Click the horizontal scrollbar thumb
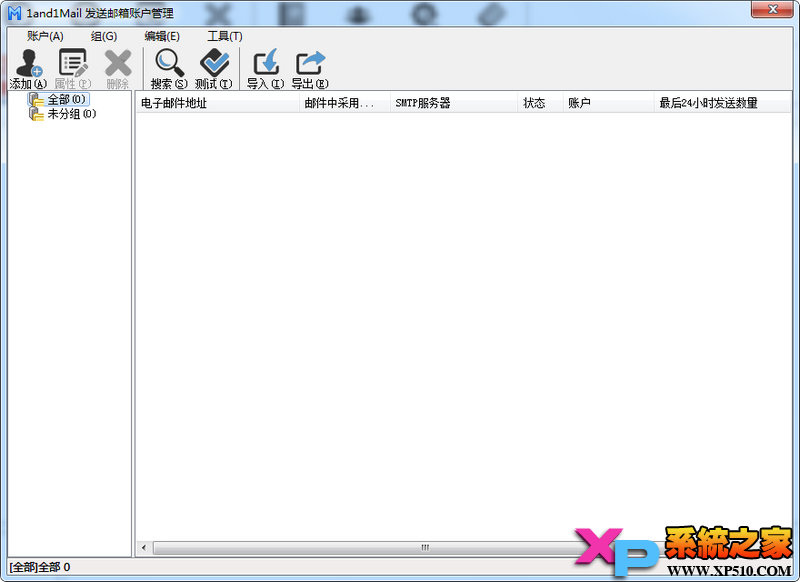The height and width of the screenshot is (582, 800). pyautogui.click(x=424, y=548)
